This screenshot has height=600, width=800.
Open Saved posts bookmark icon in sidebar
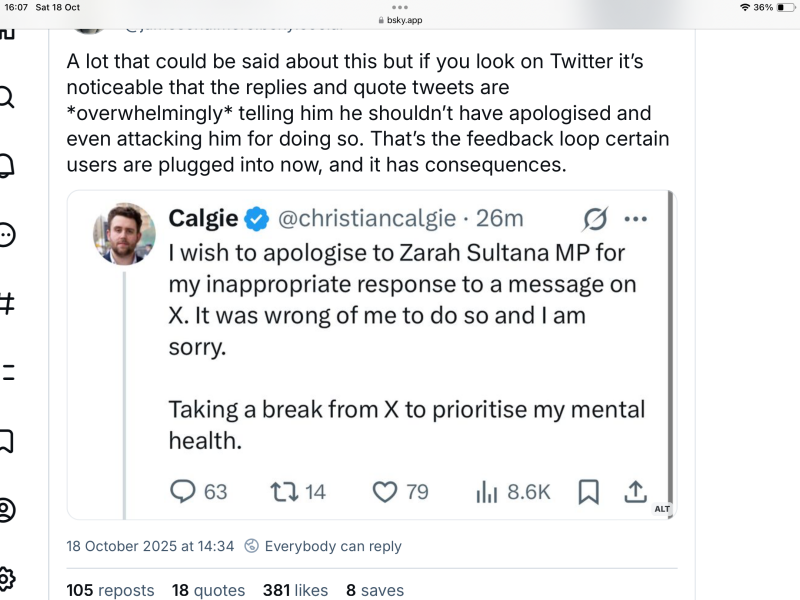pos(6,440)
